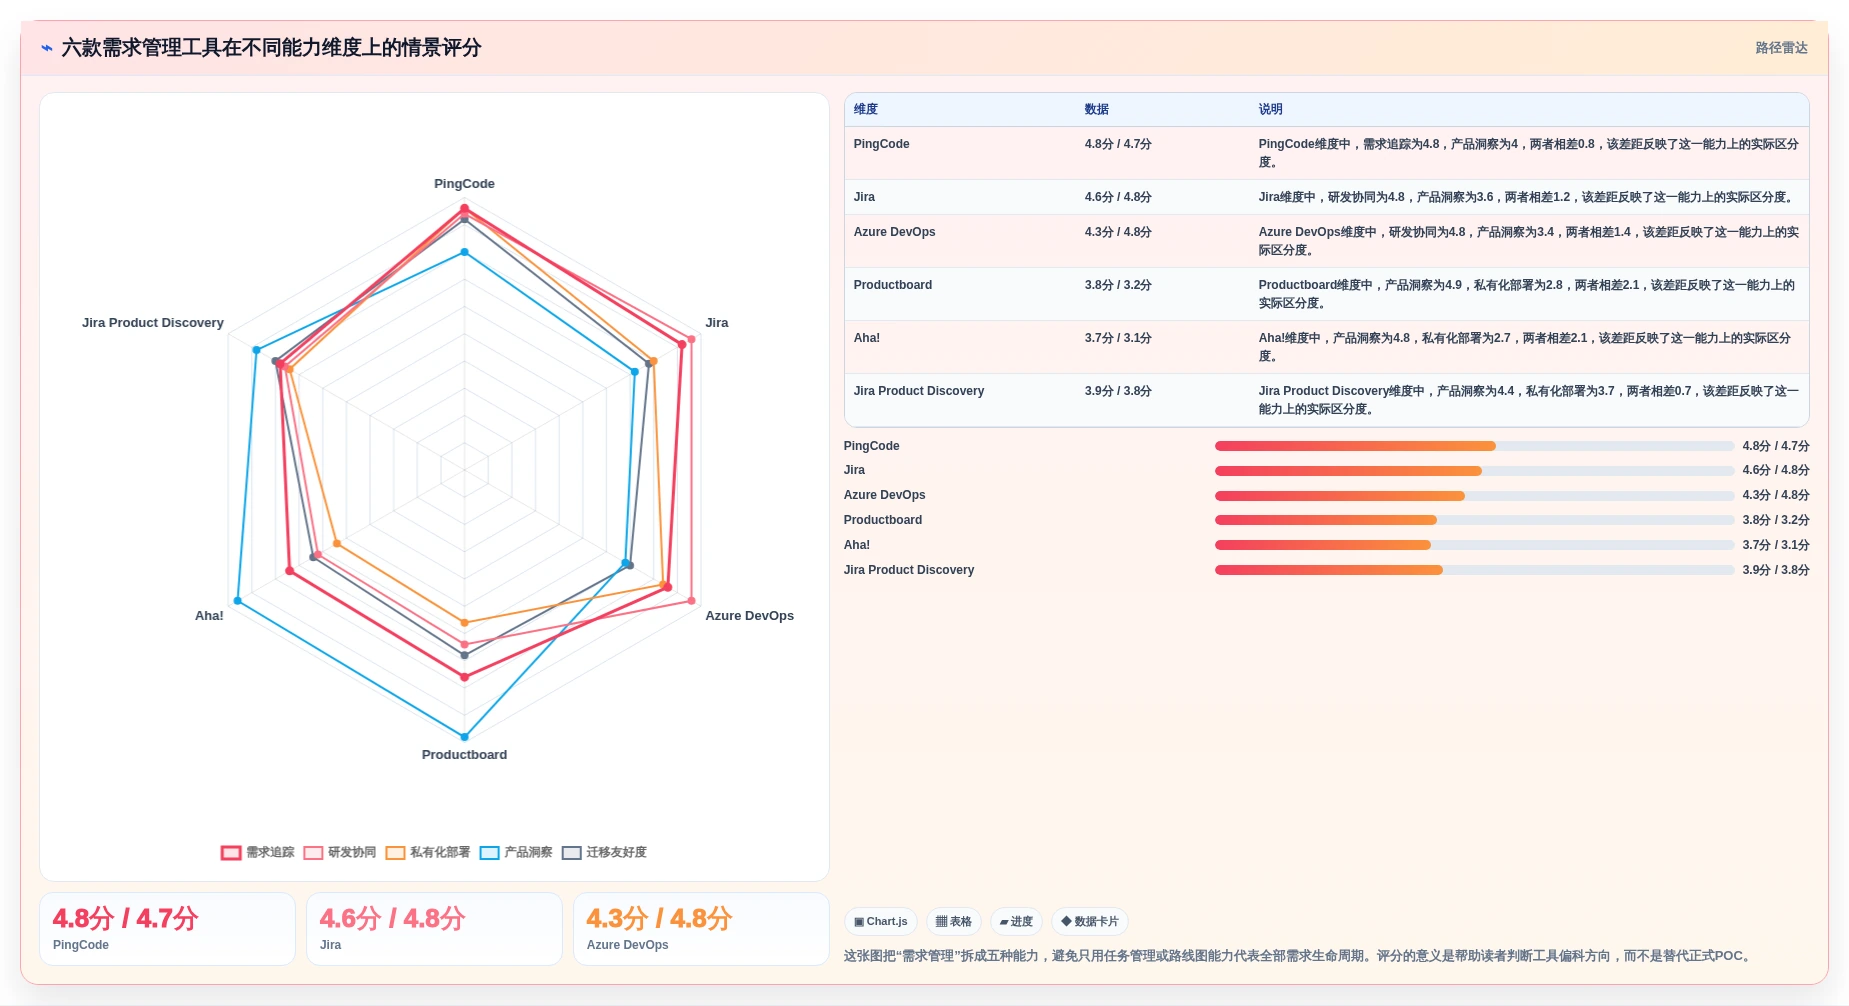Click the Jira Product Discovery progress bar
The image size is (1849, 1006).
pos(1474,570)
